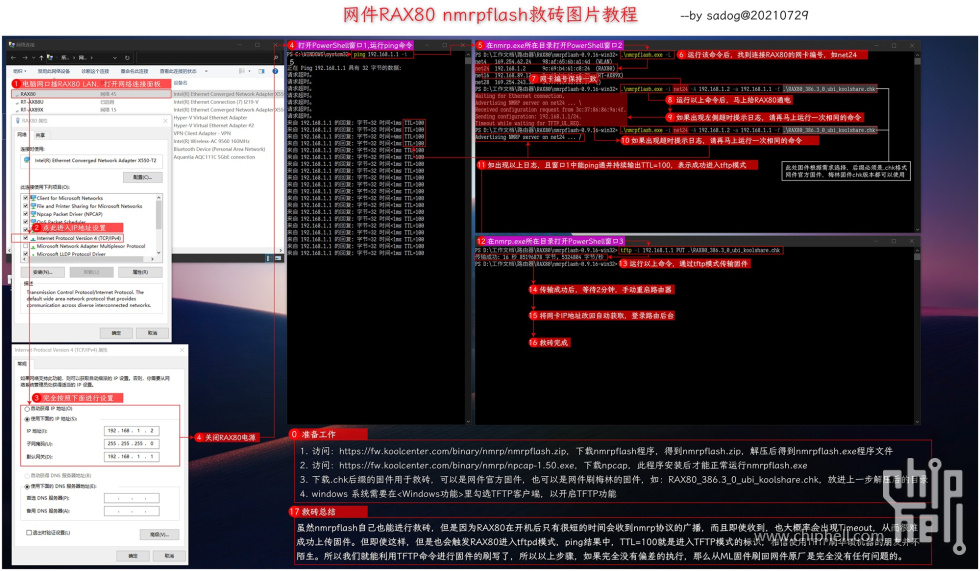Image resolution: width=980 pixels, height=571 pixels.
Task: Toggle Npcap Packet Driver (NPCAP) checkbox
Action: [x=26, y=214]
